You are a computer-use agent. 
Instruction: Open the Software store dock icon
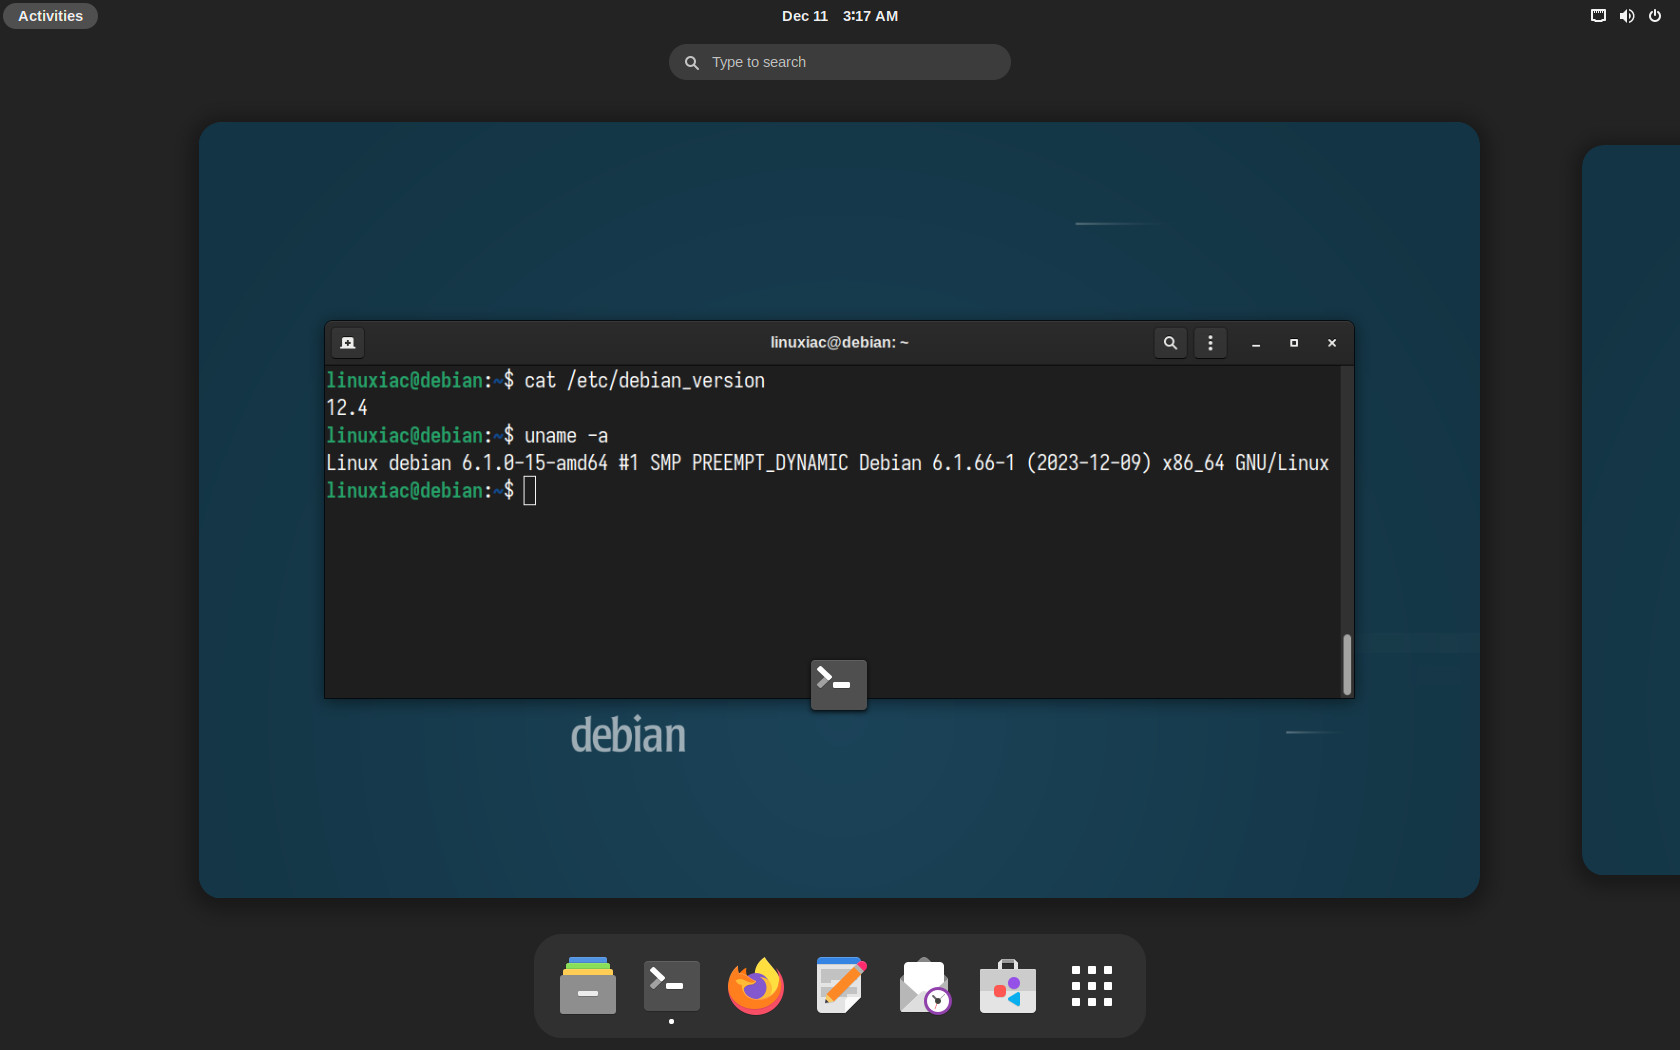tap(1008, 986)
